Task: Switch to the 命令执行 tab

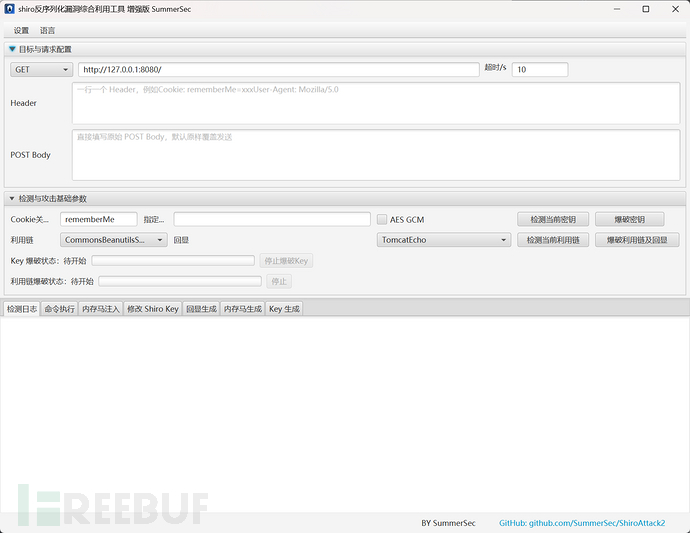Action: (x=59, y=309)
